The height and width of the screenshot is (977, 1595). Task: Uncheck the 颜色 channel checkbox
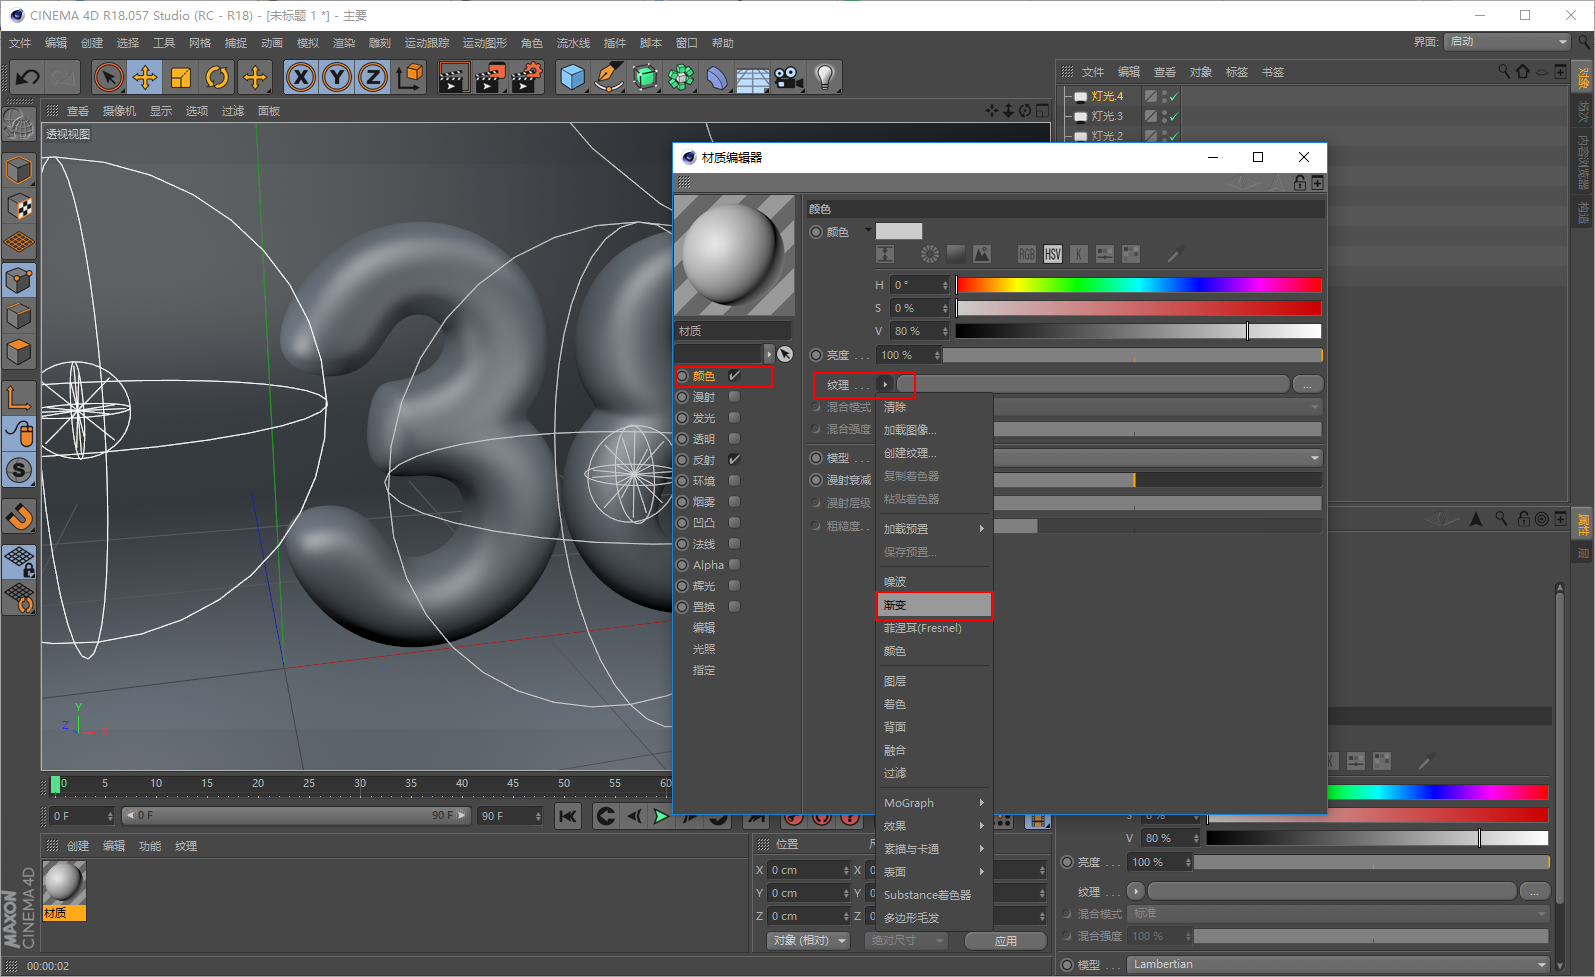(x=734, y=376)
